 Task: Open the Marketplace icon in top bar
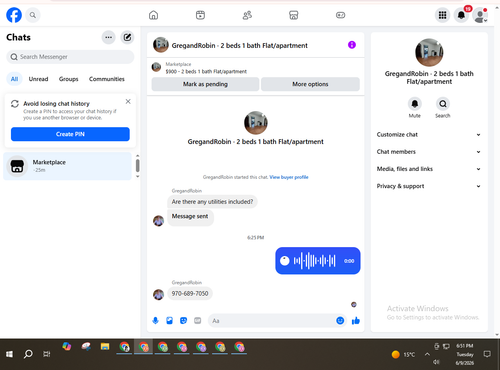tap(294, 15)
